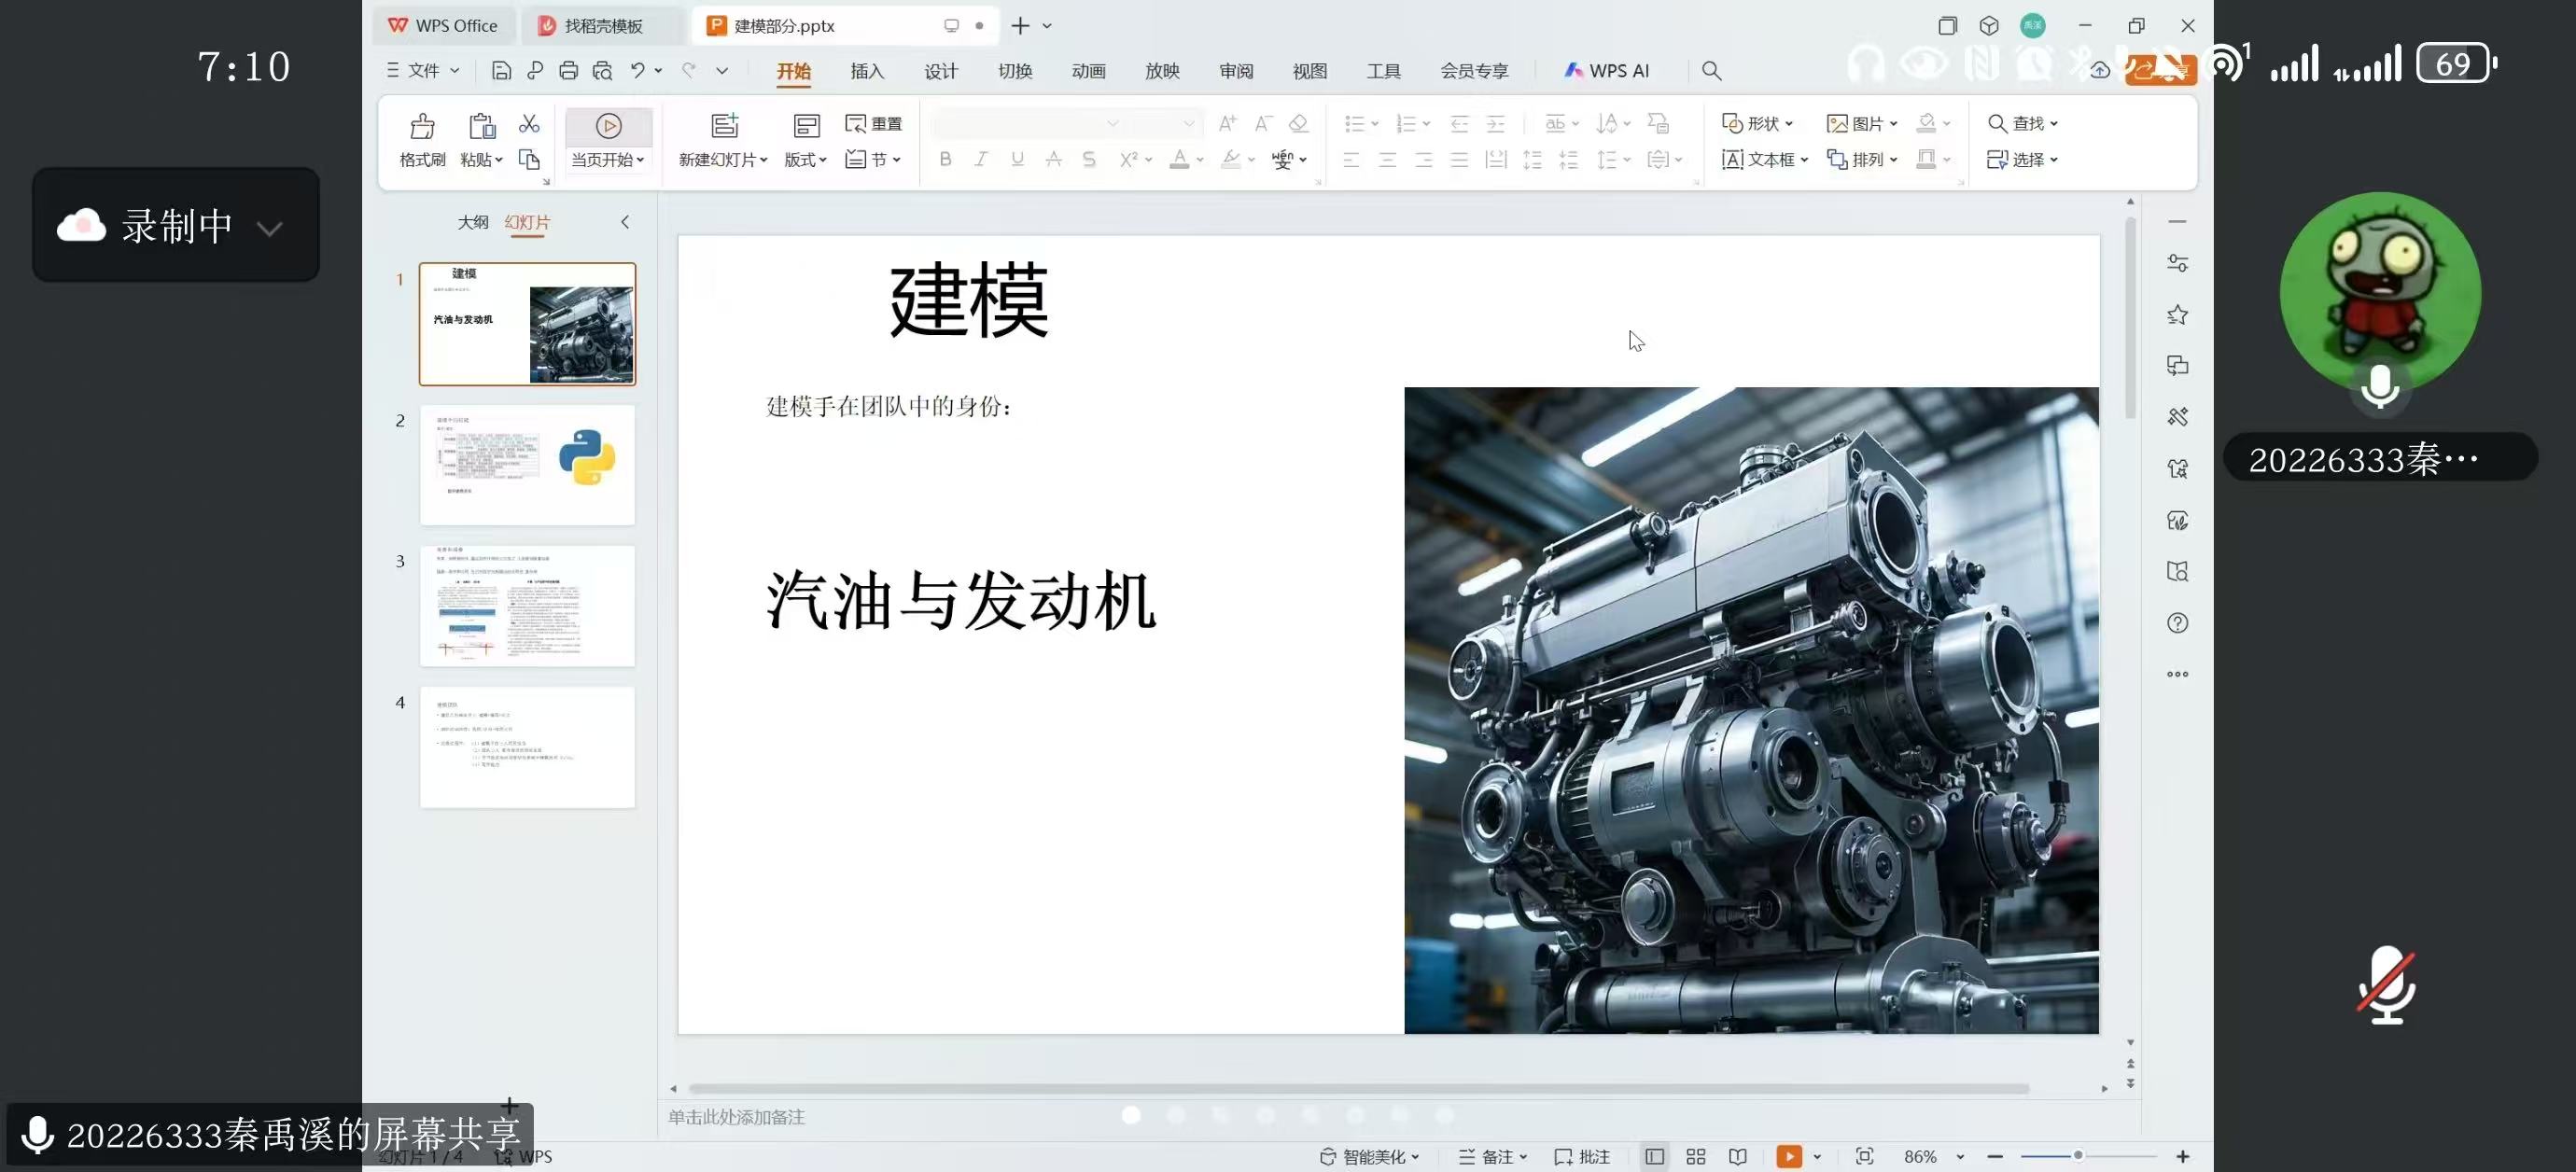Viewport: 2576px width, 1172px height.
Task: Click the notes field 单击此处添加备注
Action: [736, 1117]
